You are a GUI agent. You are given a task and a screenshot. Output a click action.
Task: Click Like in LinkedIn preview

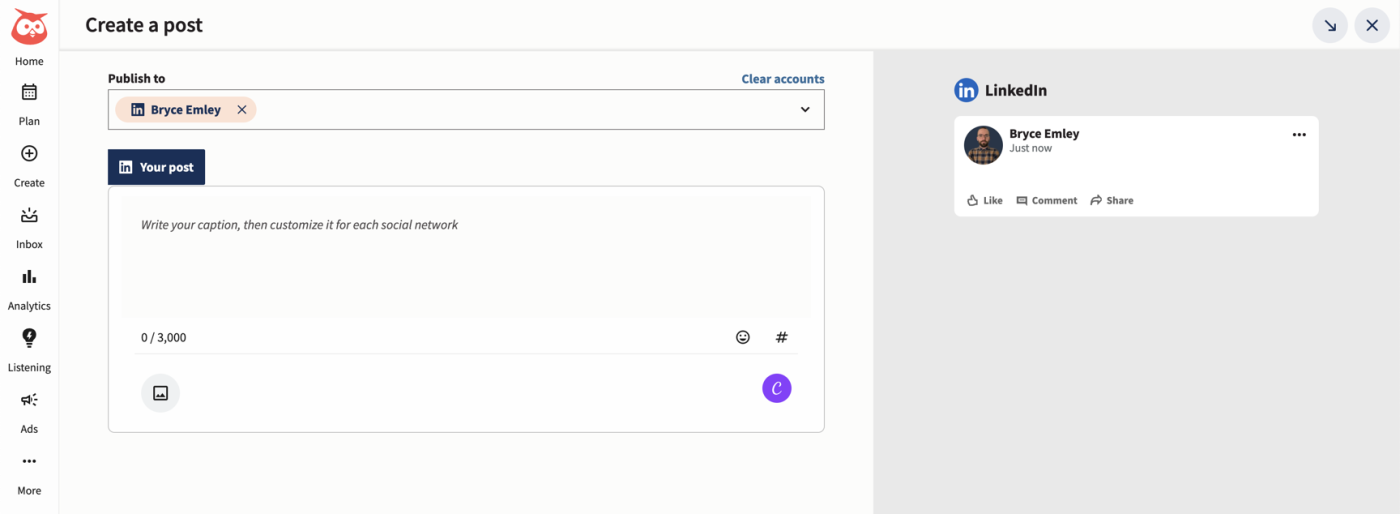tap(985, 200)
